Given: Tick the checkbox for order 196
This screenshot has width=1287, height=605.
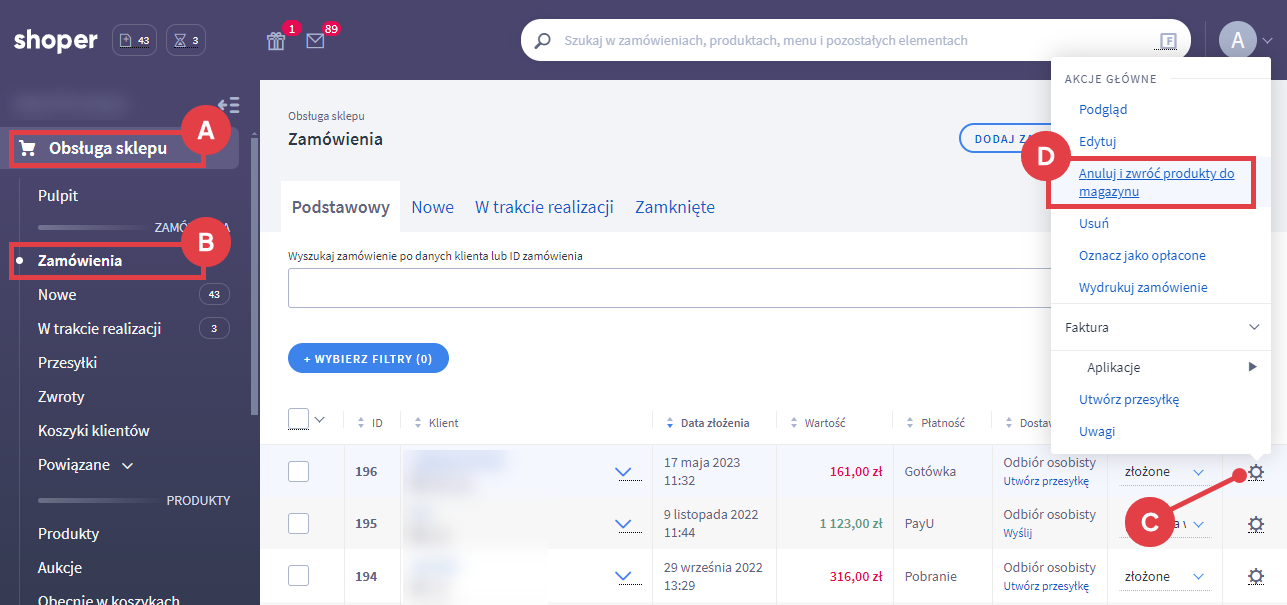Looking at the screenshot, I should click(298, 471).
